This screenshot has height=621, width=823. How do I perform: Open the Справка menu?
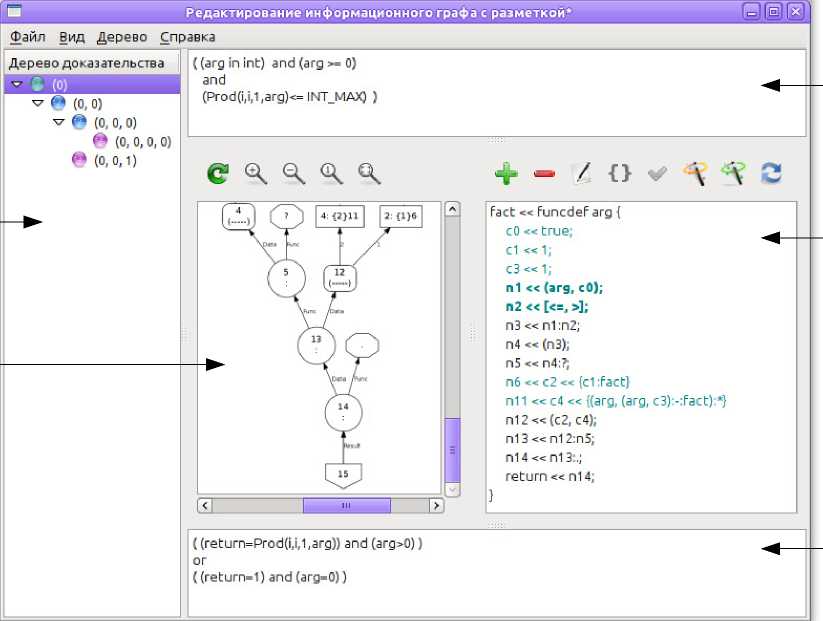[187, 37]
